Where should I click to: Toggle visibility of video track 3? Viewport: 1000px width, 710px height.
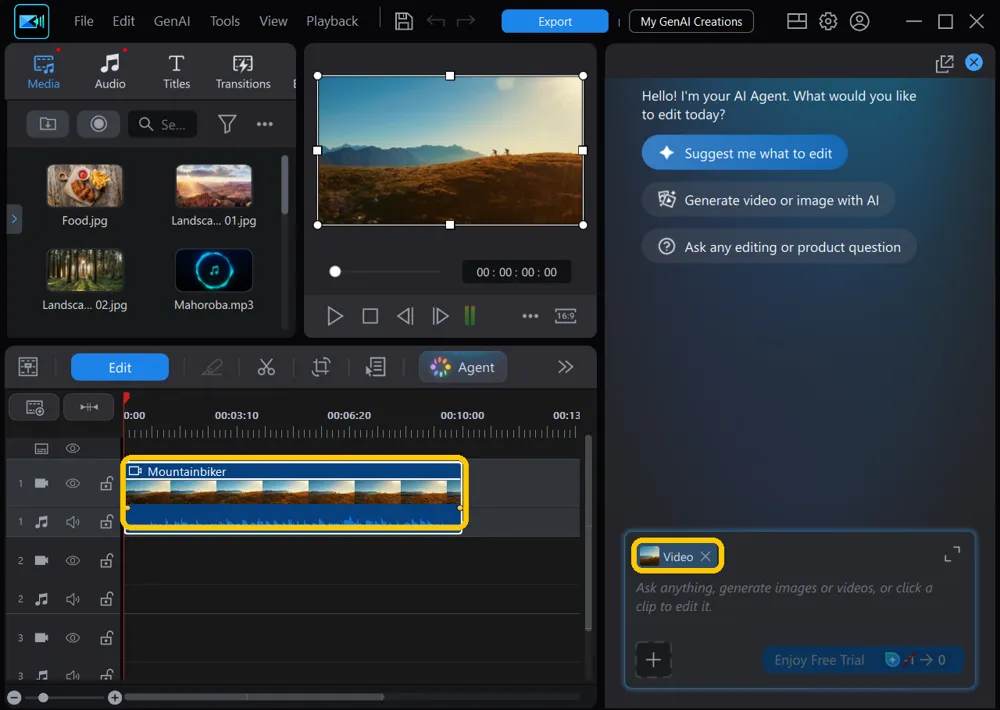tap(73, 637)
